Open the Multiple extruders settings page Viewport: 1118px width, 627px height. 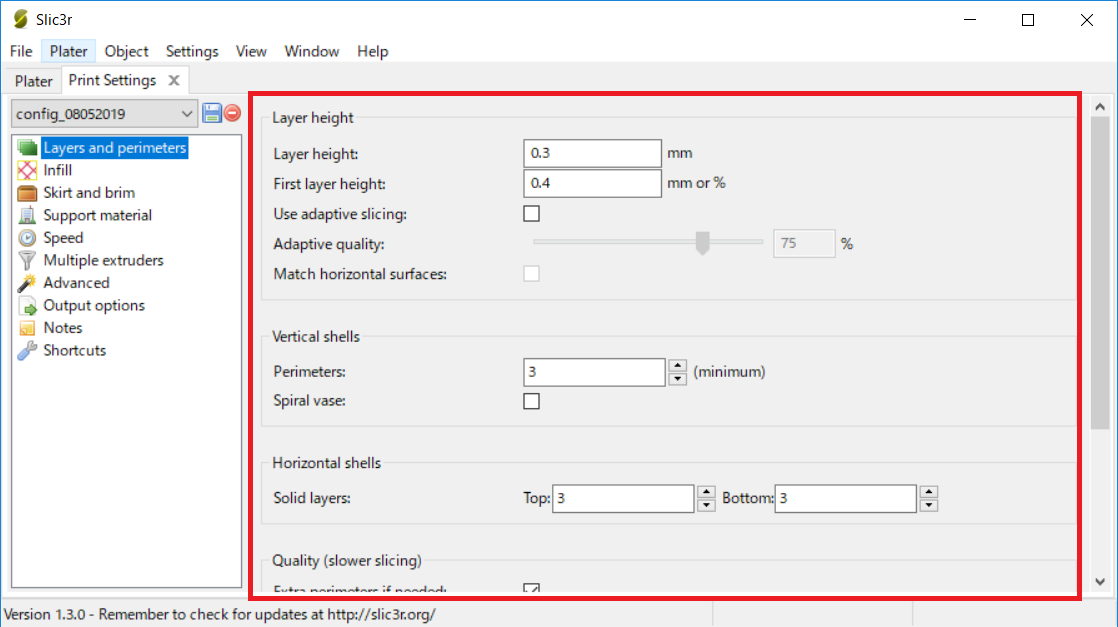point(103,260)
